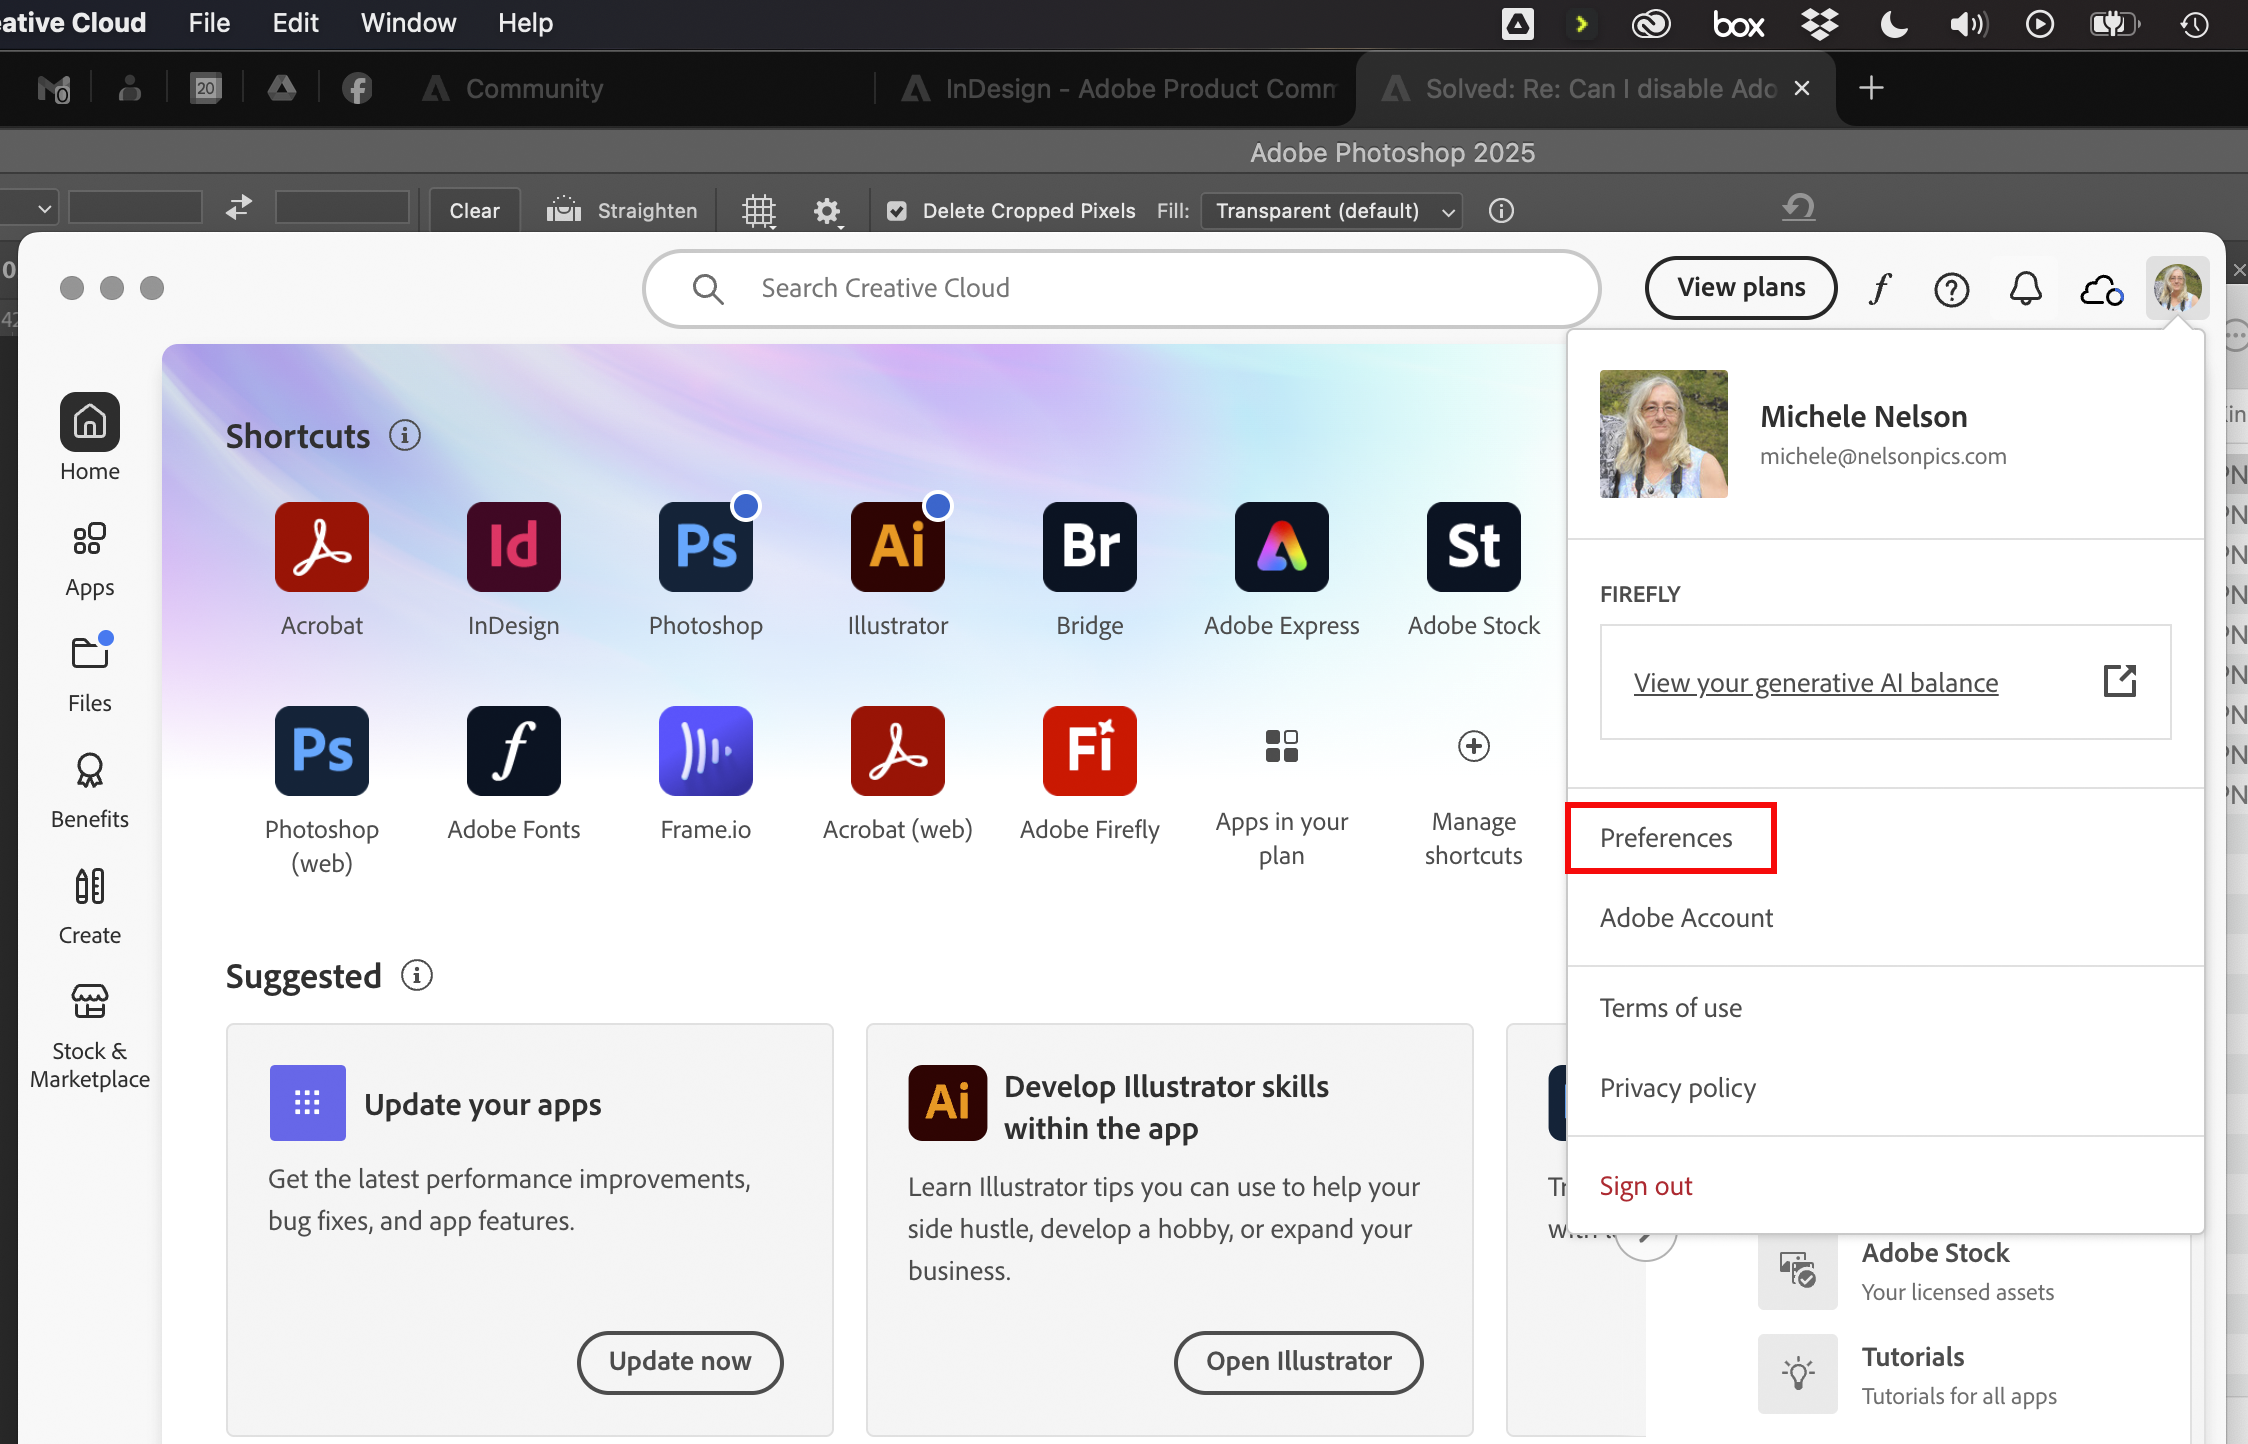This screenshot has width=2248, height=1444.
Task: Open Creative Cloud notifications bell
Action: click(2025, 289)
